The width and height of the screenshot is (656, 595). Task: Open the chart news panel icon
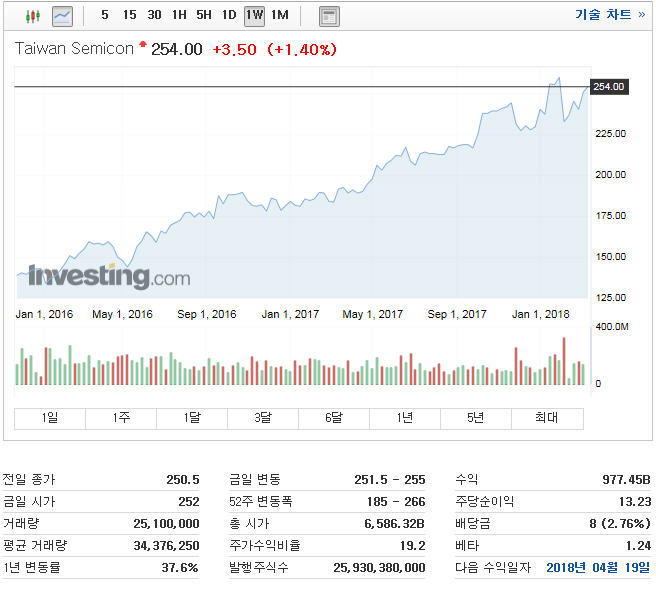(329, 16)
